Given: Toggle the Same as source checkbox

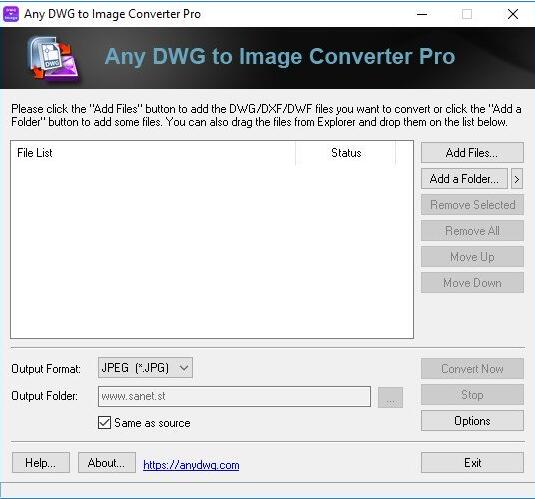Looking at the screenshot, I should tap(104, 423).
